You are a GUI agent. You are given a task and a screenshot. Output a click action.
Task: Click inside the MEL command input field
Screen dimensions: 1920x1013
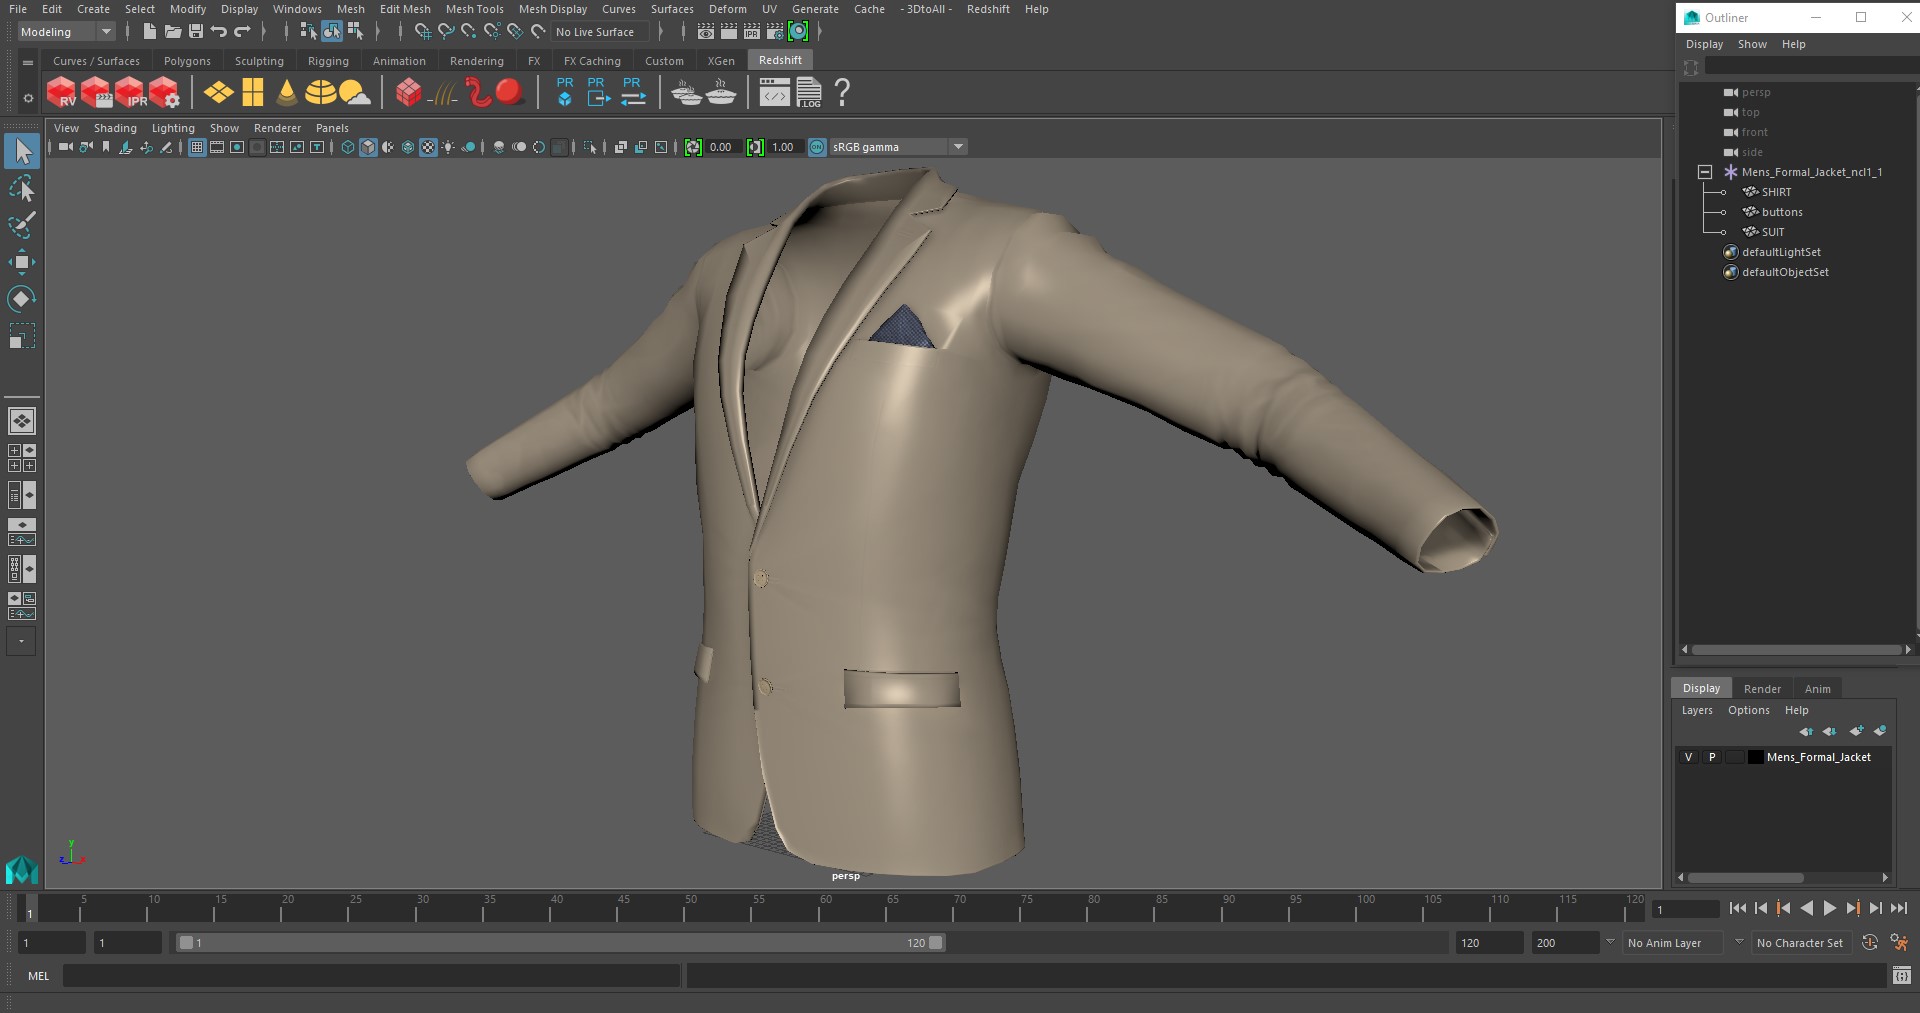(x=371, y=976)
